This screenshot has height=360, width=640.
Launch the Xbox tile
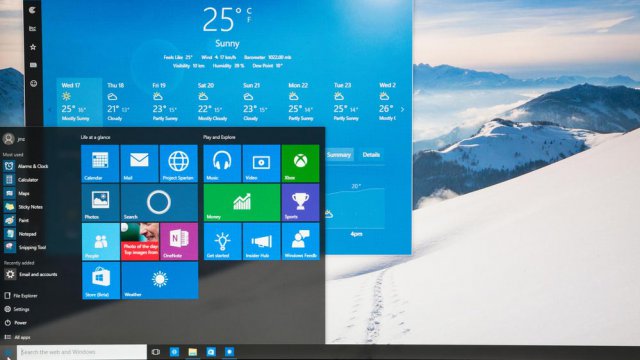[300, 163]
